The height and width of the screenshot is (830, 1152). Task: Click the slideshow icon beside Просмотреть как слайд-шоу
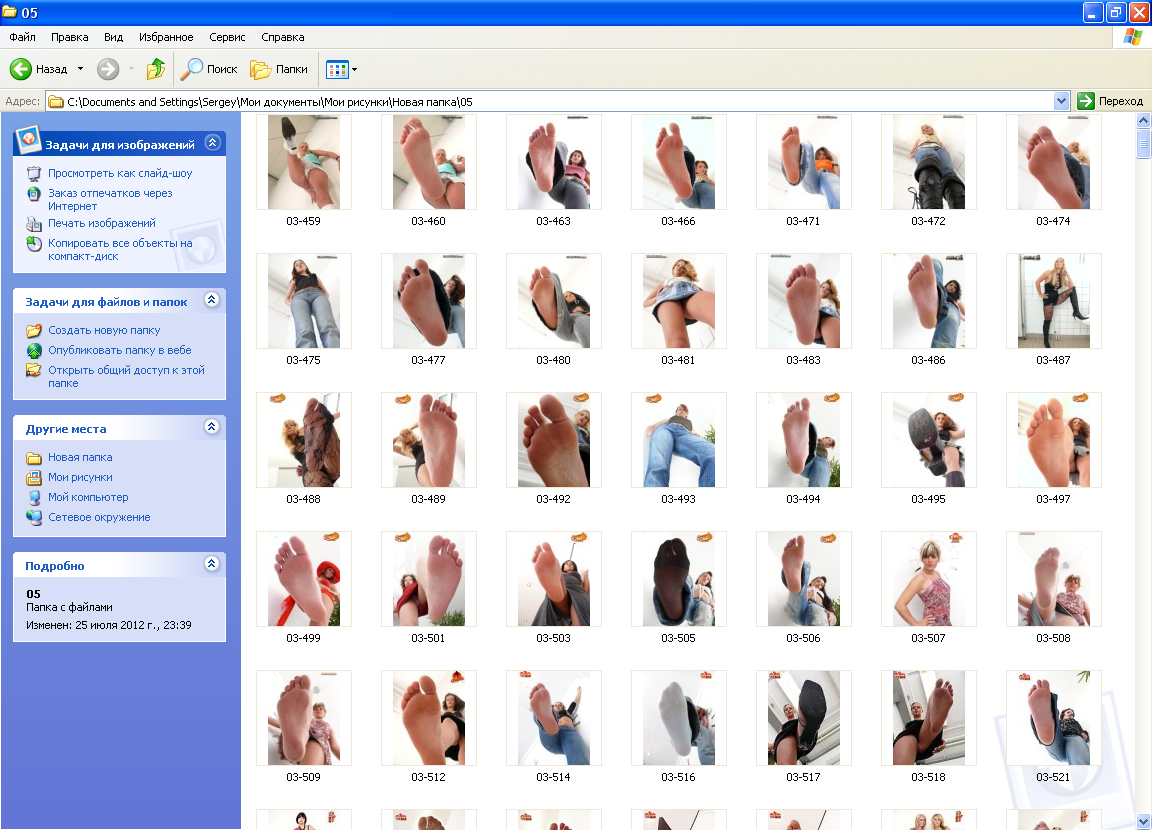pos(34,173)
